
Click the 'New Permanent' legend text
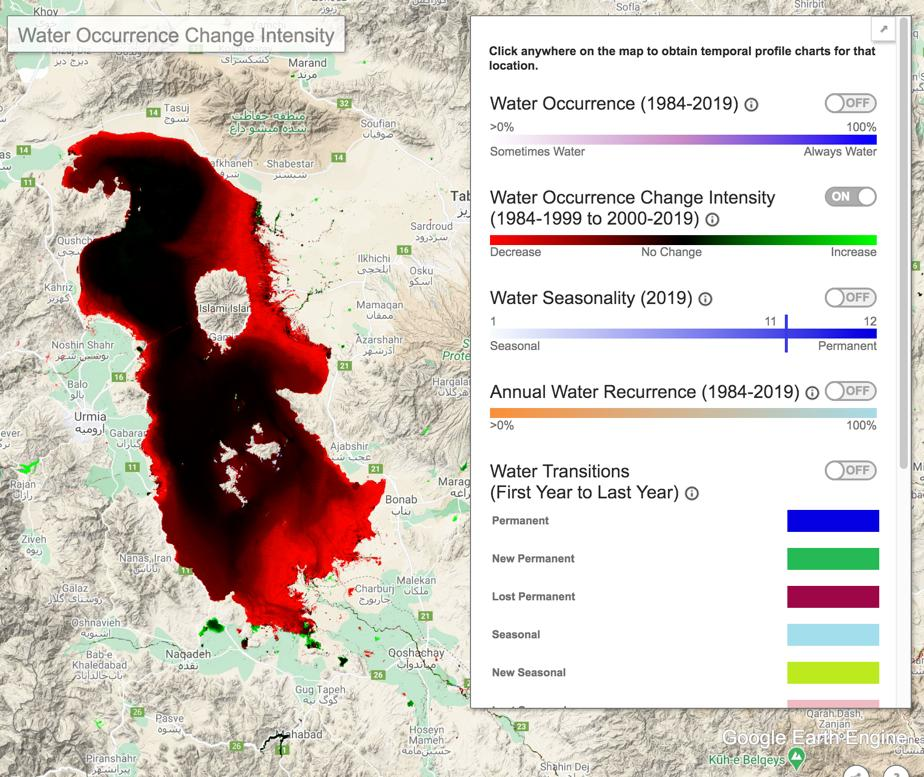pos(533,558)
